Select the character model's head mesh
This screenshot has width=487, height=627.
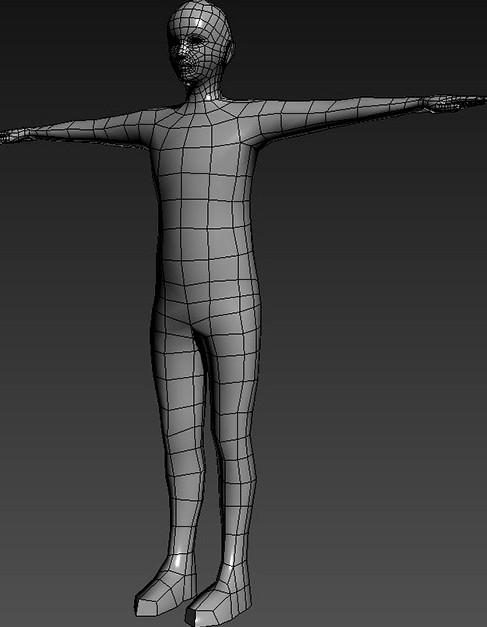pyautogui.click(x=200, y=44)
